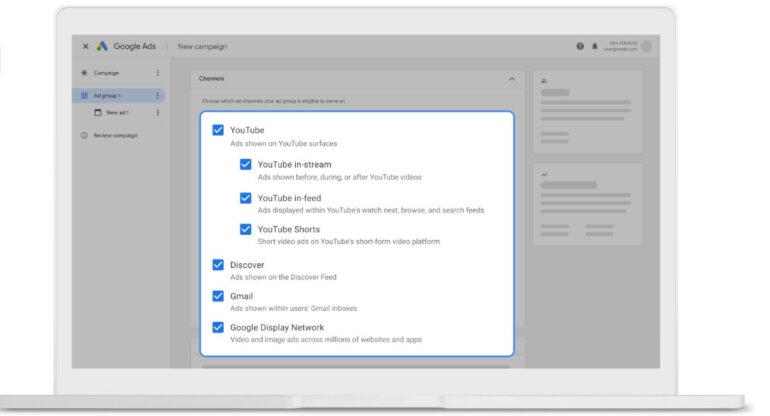770x416 pixels.
Task: Select Campaign in the sidebar
Action: [106, 73]
